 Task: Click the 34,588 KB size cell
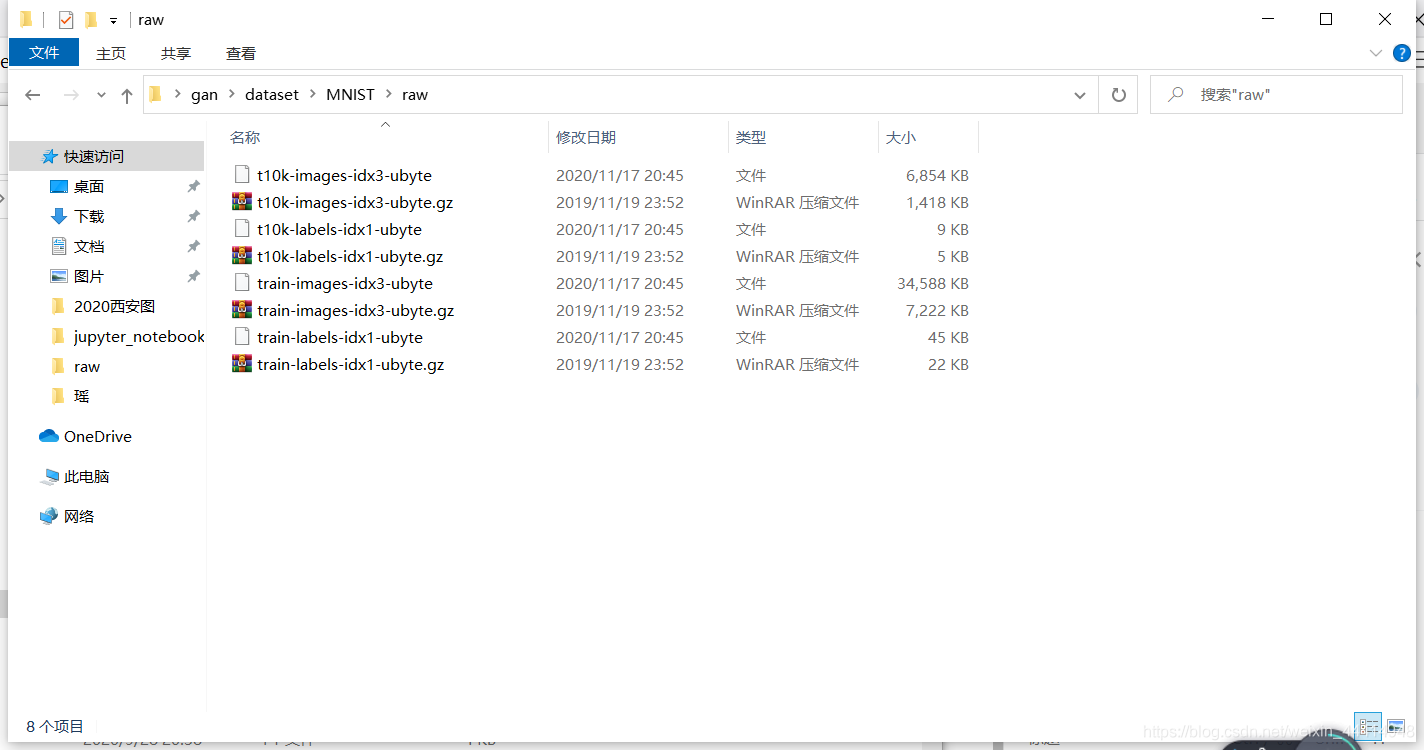click(x=933, y=284)
